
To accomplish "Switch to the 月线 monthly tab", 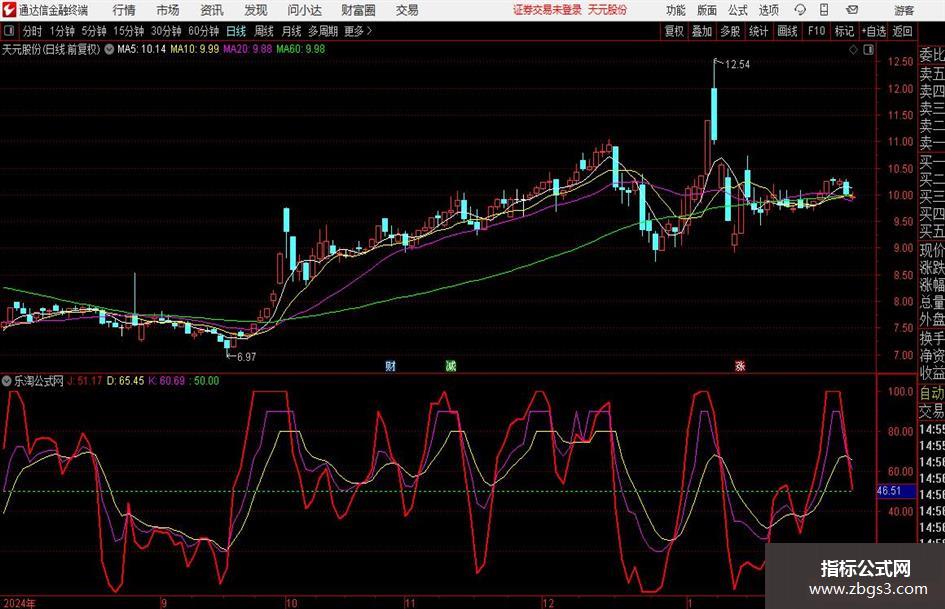I will point(291,31).
